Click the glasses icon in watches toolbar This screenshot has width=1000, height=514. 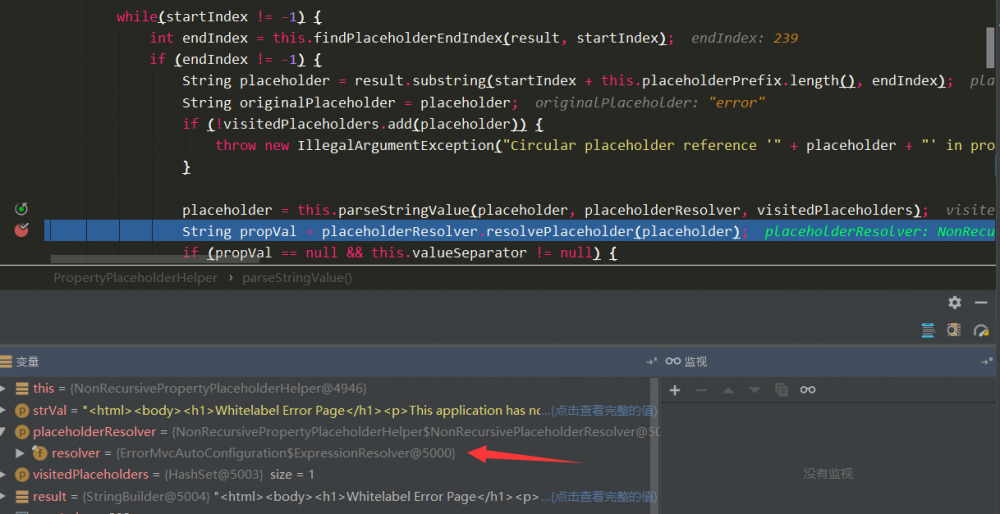click(808, 390)
